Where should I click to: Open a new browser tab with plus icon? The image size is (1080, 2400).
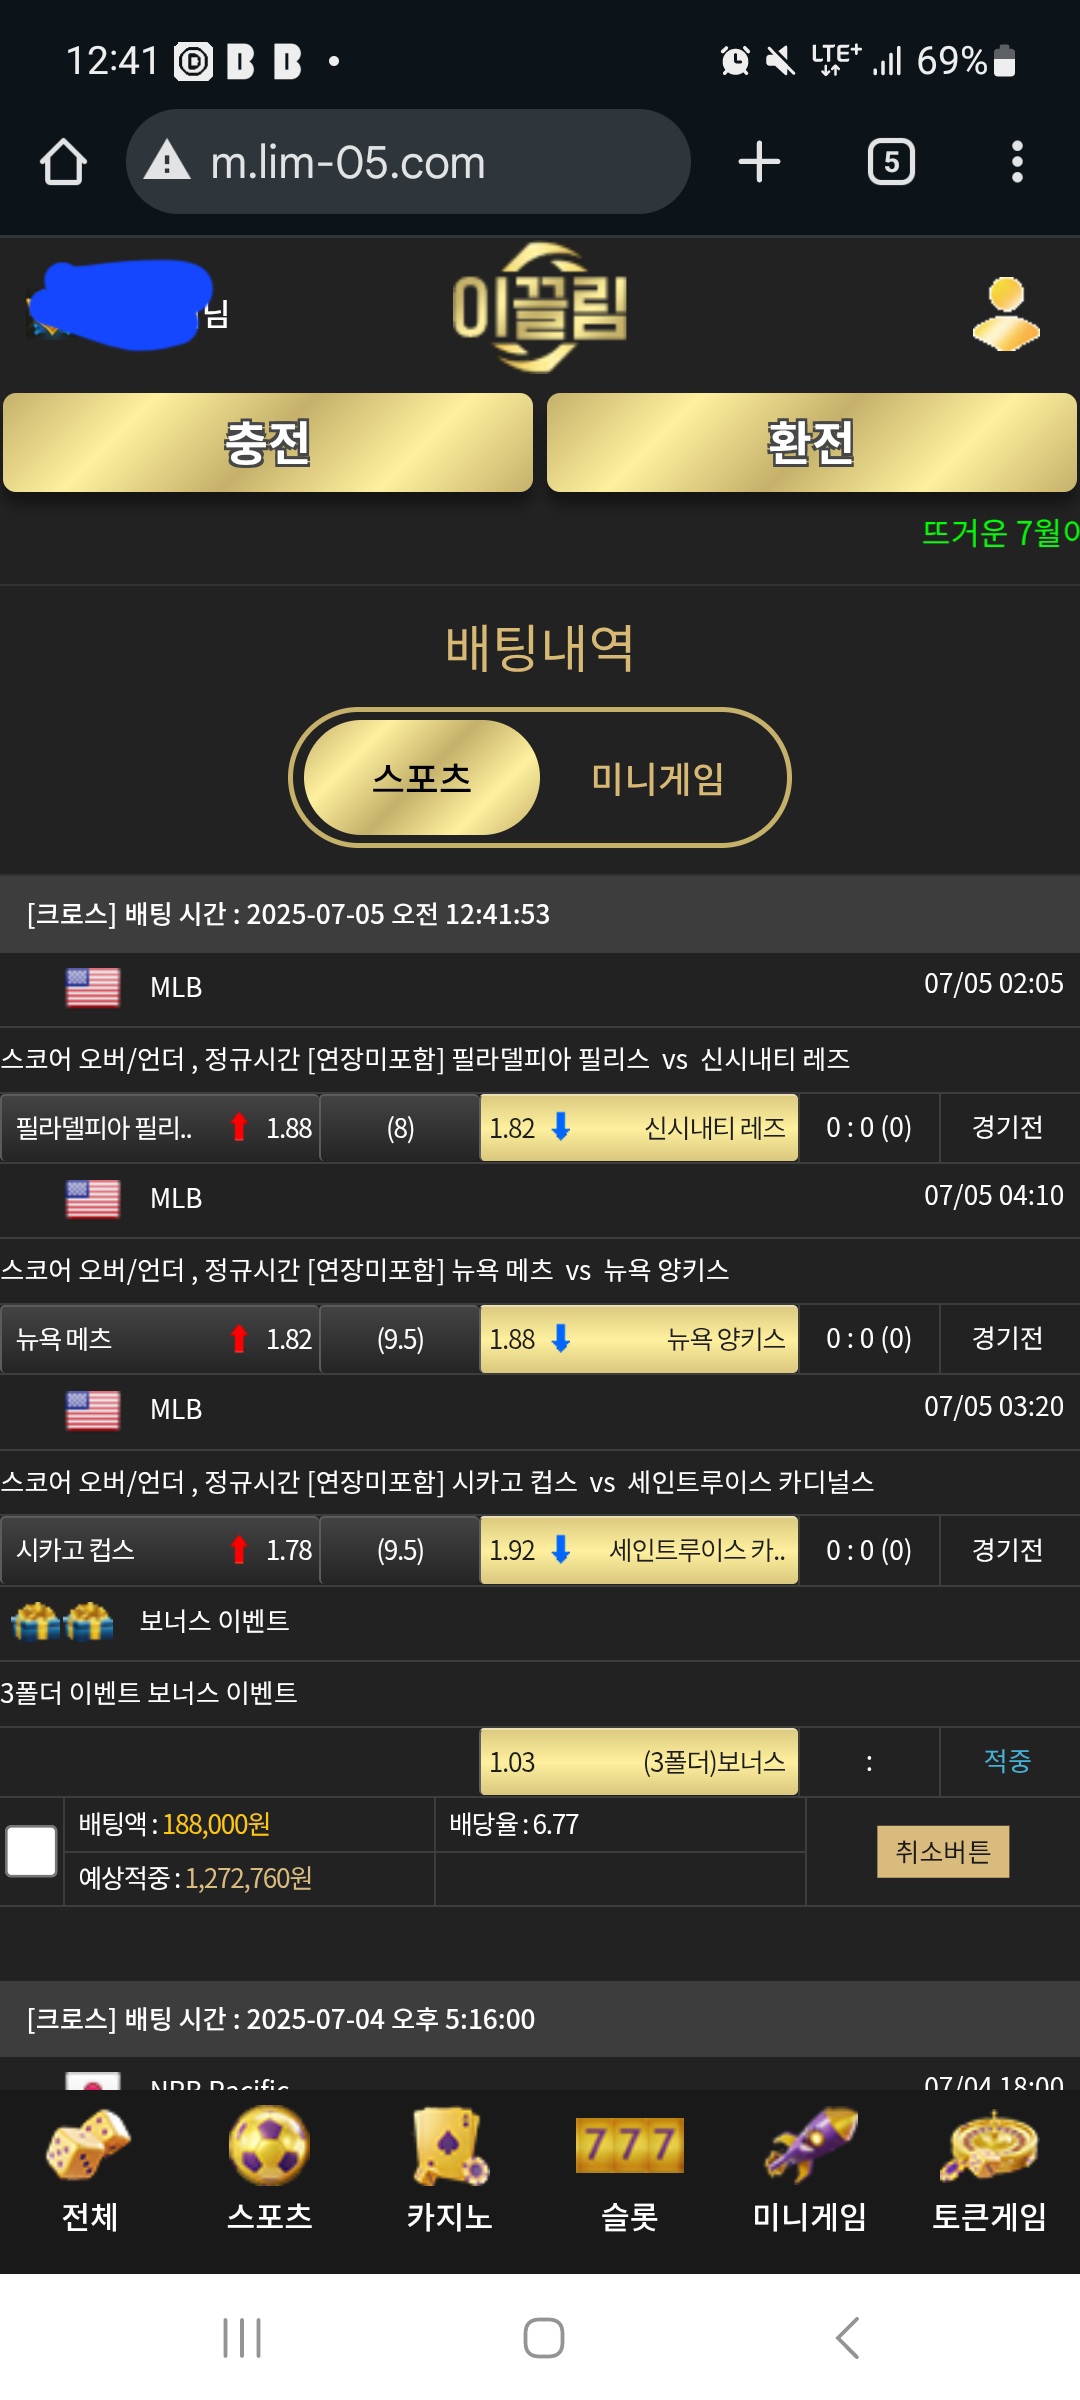click(759, 162)
